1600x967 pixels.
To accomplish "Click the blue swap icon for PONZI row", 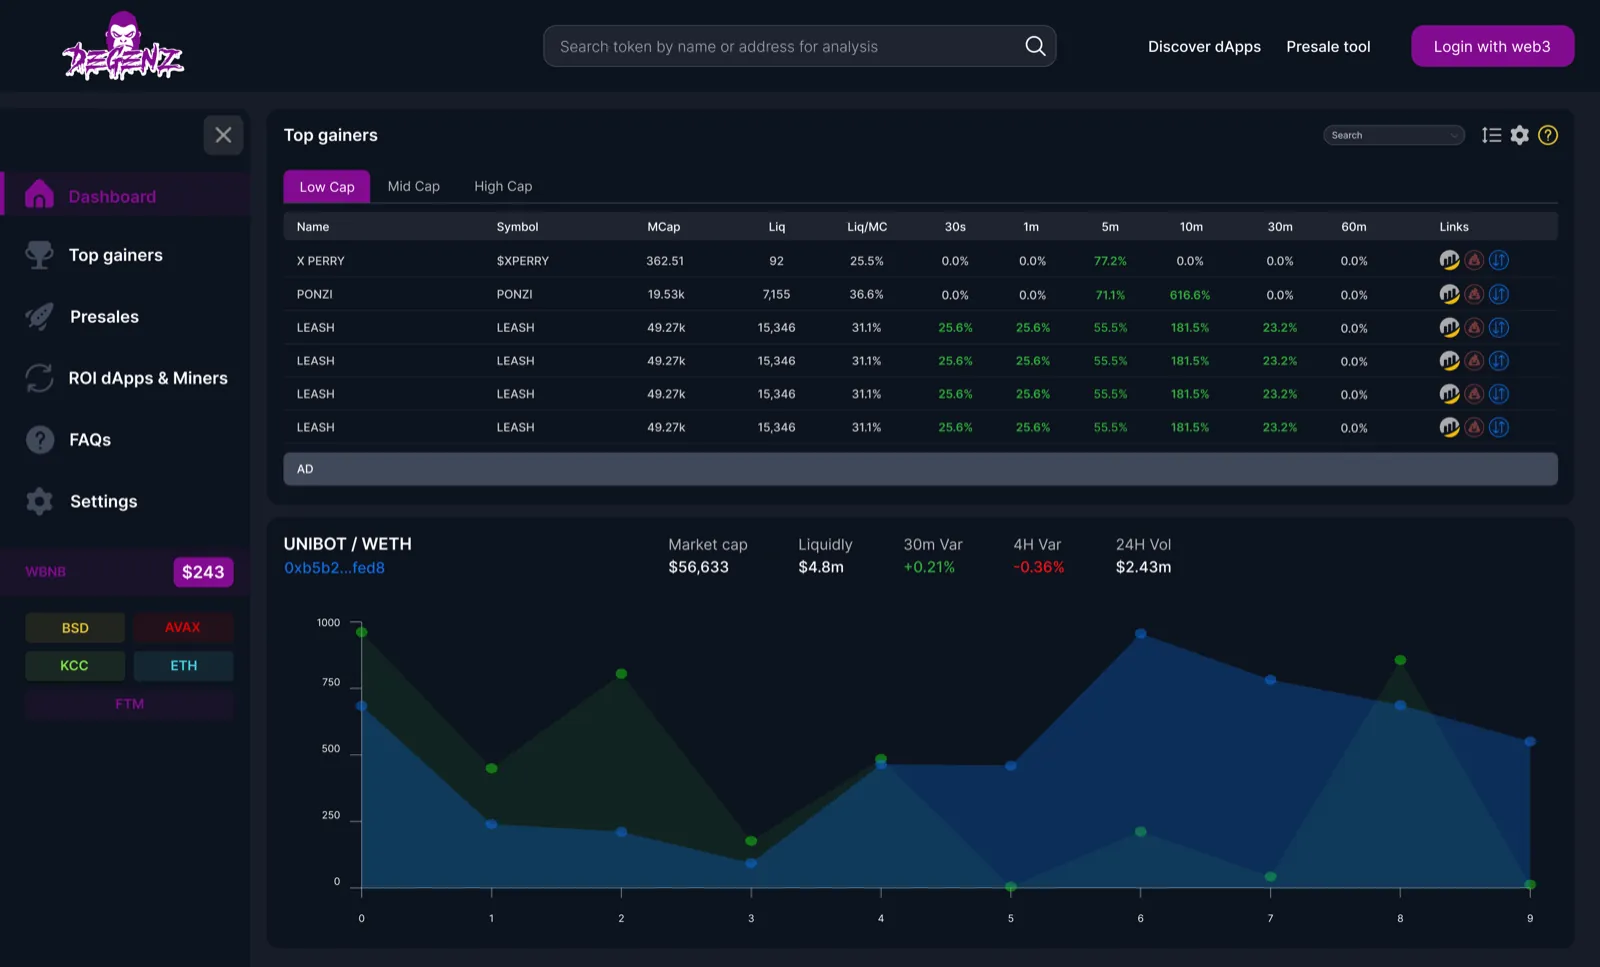I will pos(1499,294).
